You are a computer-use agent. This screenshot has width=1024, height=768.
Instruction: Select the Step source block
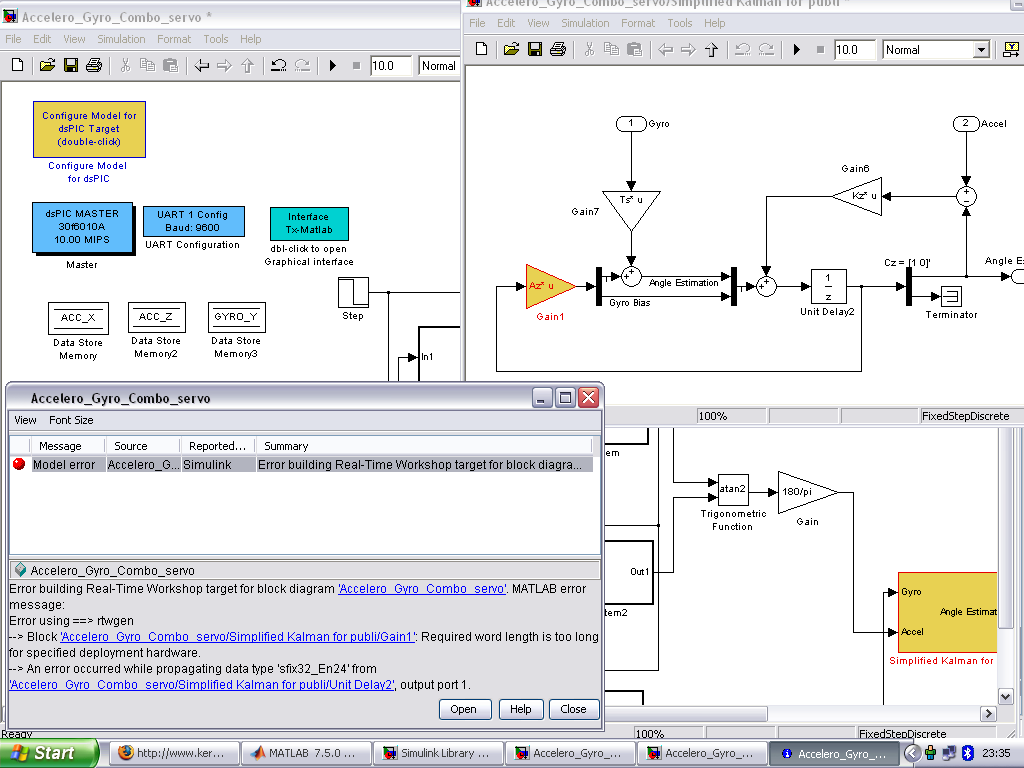[x=353, y=292]
